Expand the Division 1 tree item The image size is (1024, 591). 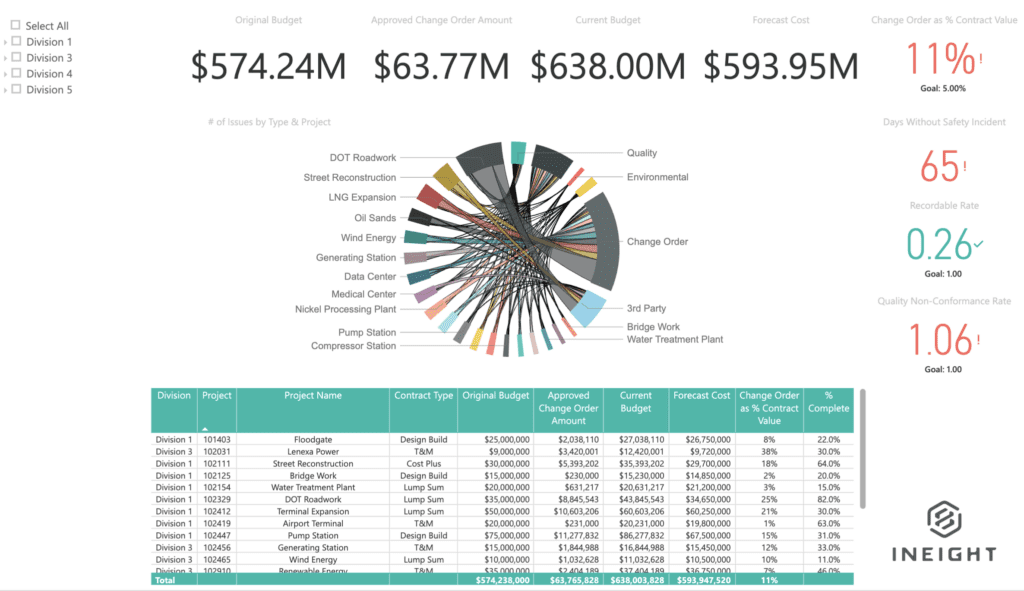click(5, 41)
